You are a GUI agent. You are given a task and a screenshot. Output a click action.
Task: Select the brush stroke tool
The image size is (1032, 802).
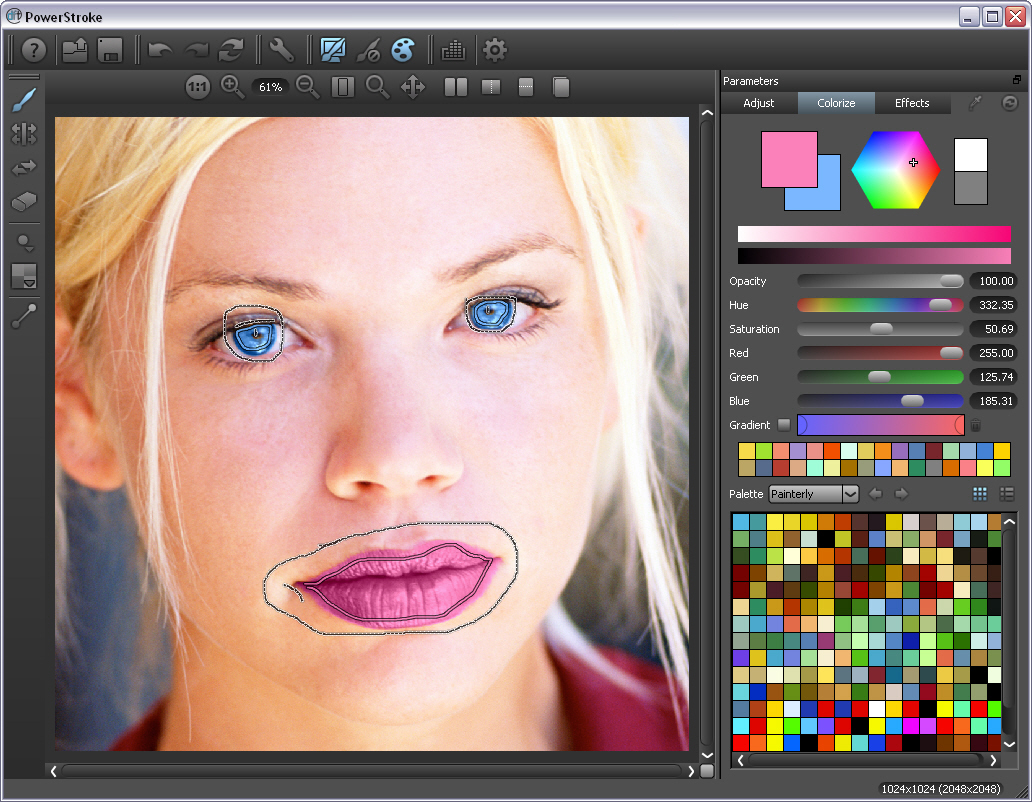[x=24, y=99]
